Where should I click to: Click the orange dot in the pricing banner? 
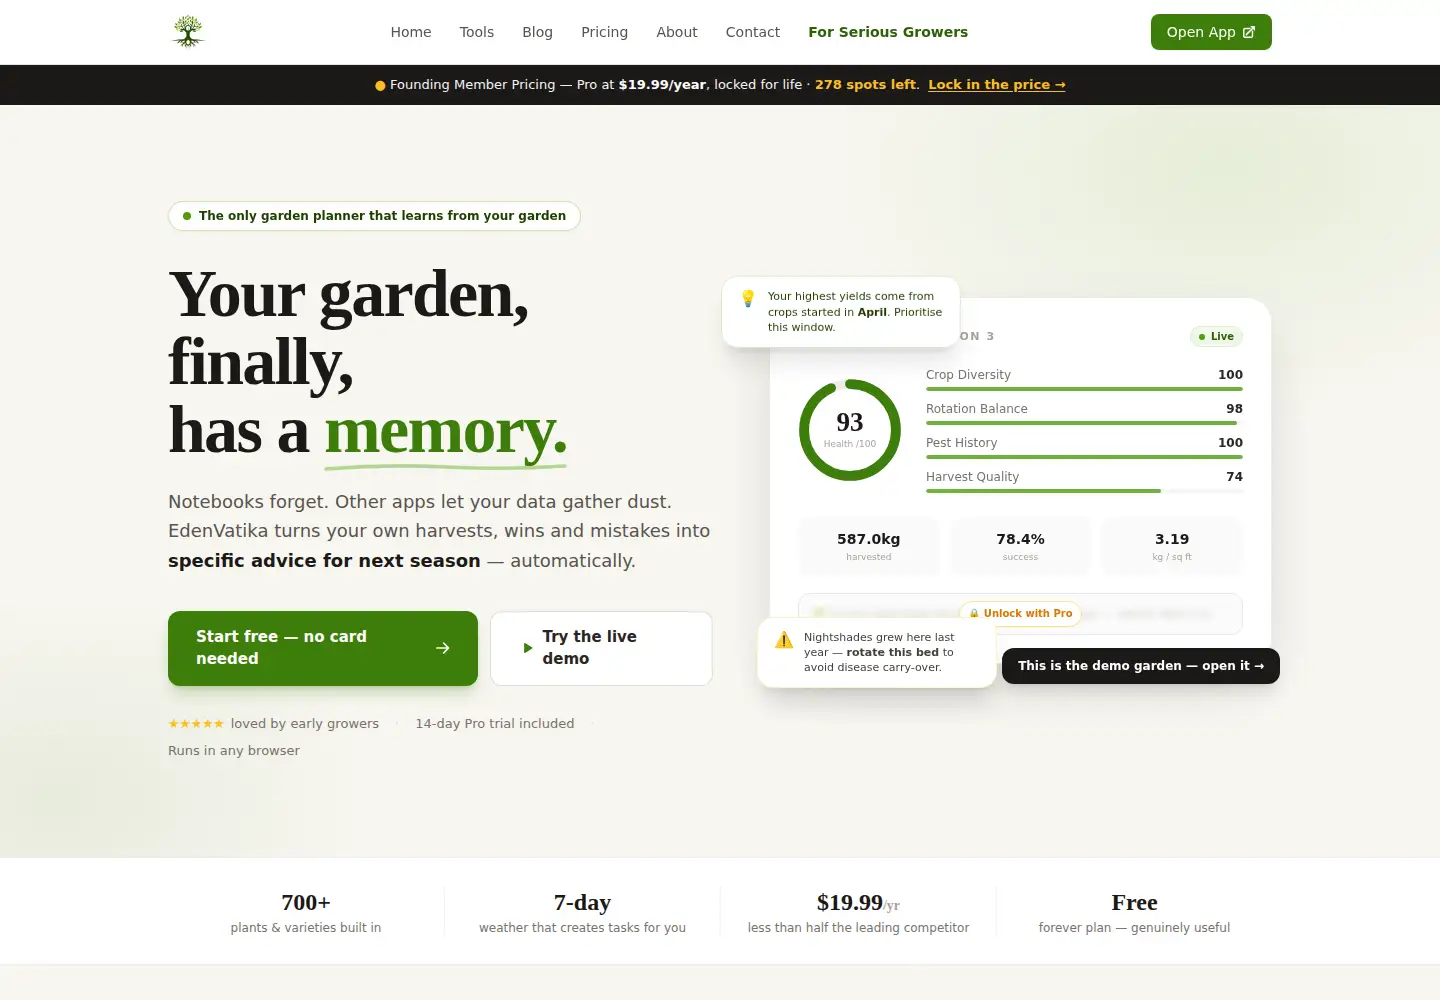[380, 86]
